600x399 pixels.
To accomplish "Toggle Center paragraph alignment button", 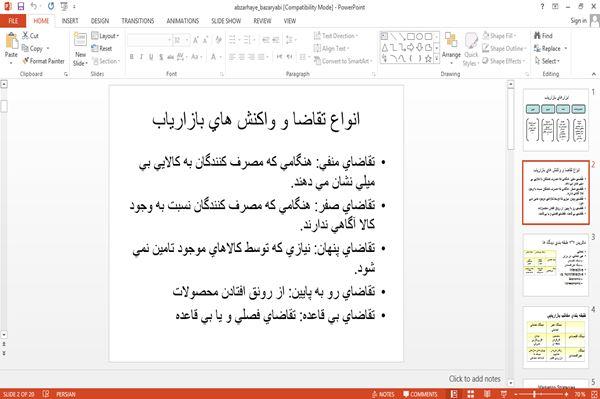I will pyautogui.click(x=242, y=57).
